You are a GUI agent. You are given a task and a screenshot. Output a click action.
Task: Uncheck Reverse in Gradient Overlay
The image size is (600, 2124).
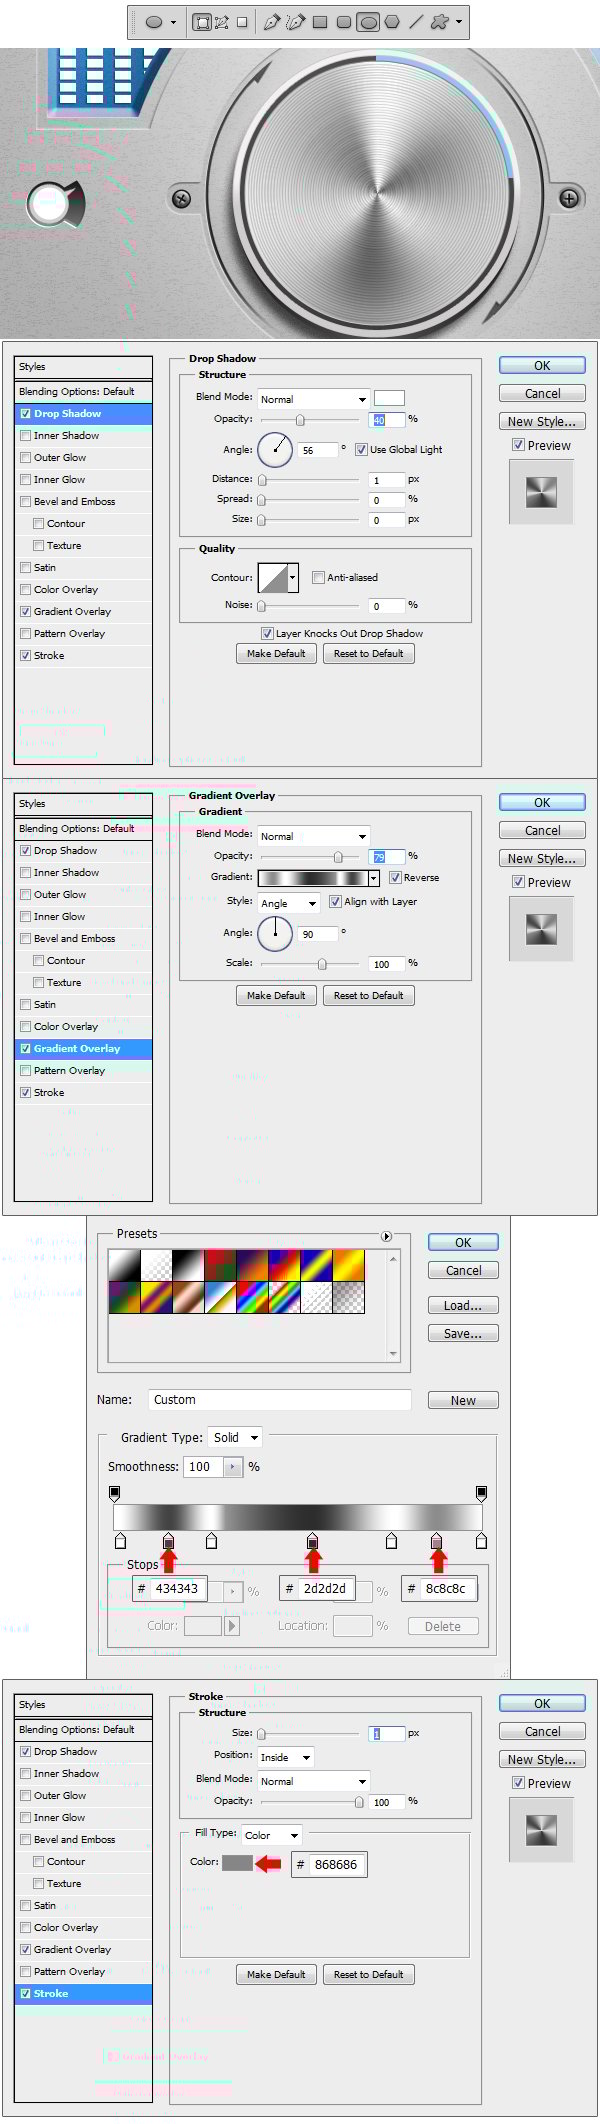pos(396,878)
